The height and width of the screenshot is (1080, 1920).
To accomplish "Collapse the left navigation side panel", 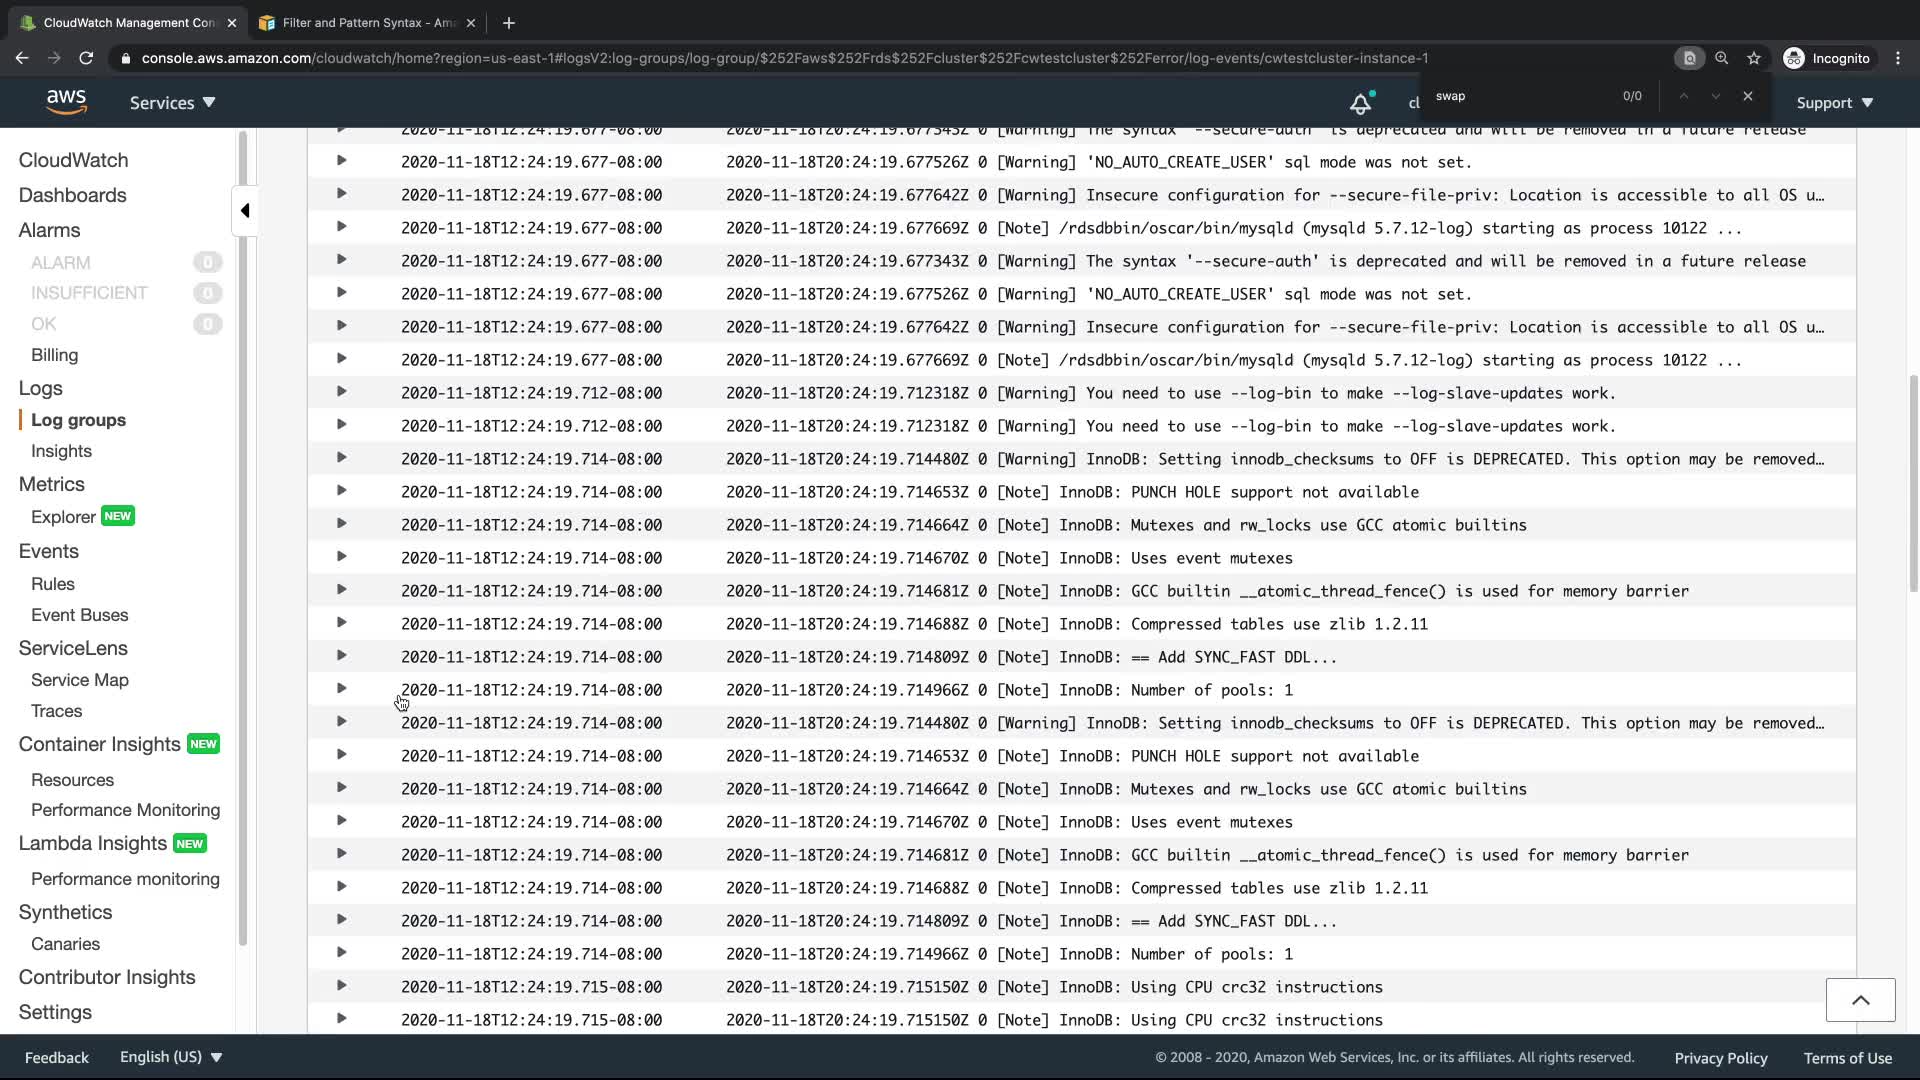I will tap(245, 211).
